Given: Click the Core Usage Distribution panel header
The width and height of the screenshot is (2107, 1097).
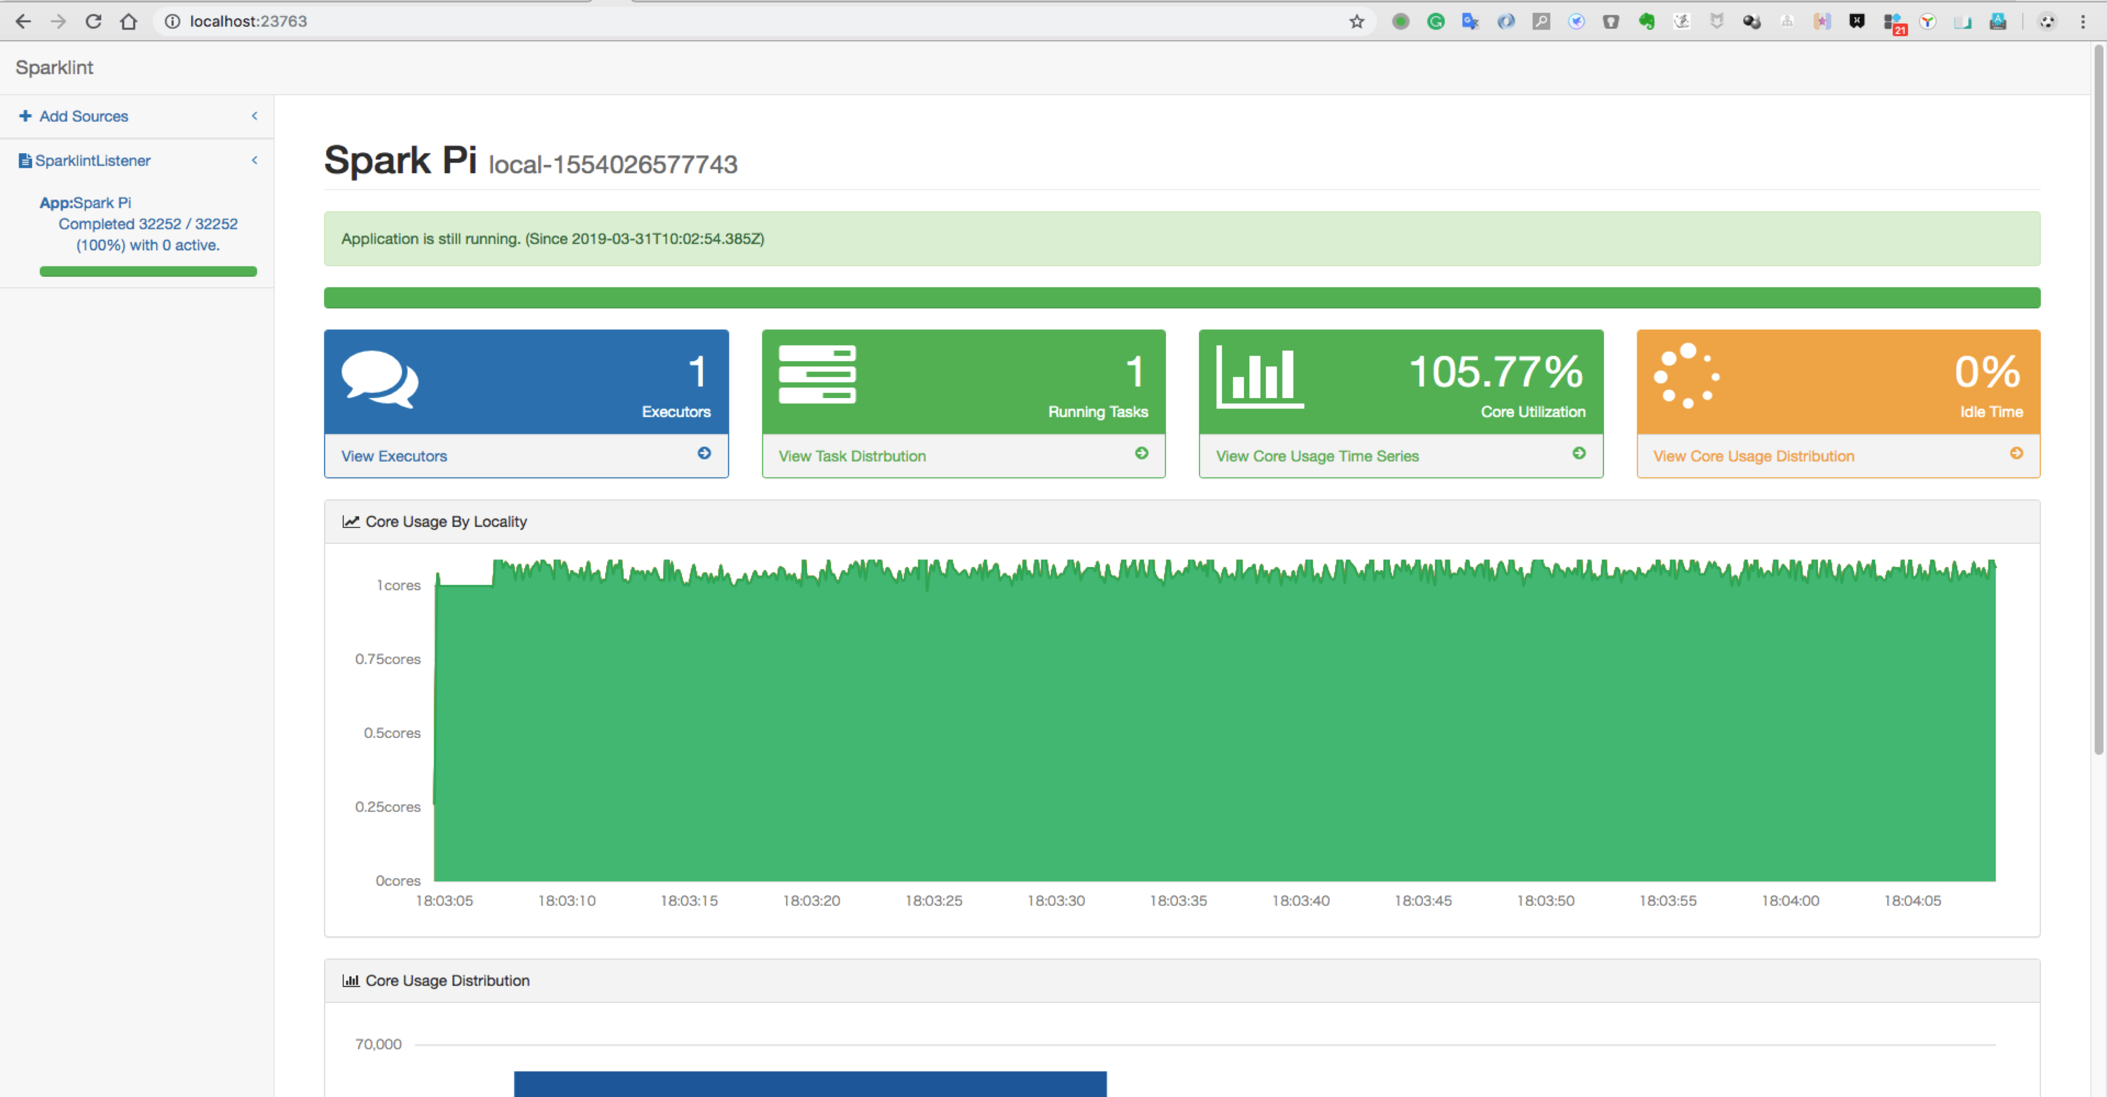Looking at the screenshot, I should (x=1182, y=981).
